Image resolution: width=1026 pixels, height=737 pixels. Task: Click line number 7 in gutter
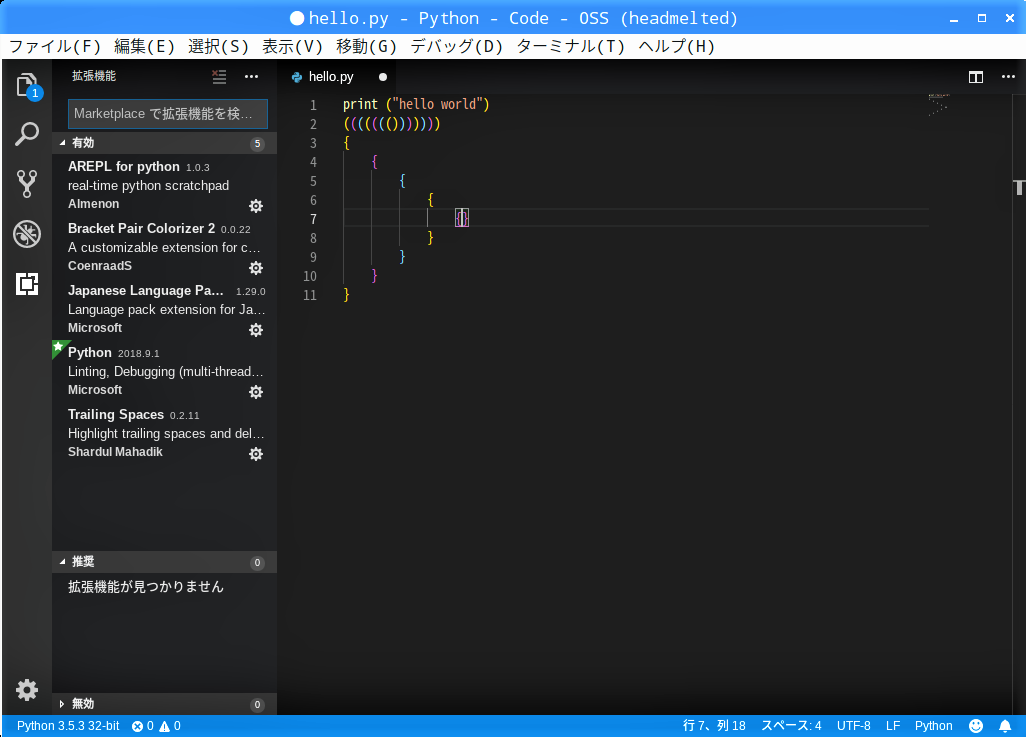click(x=313, y=219)
